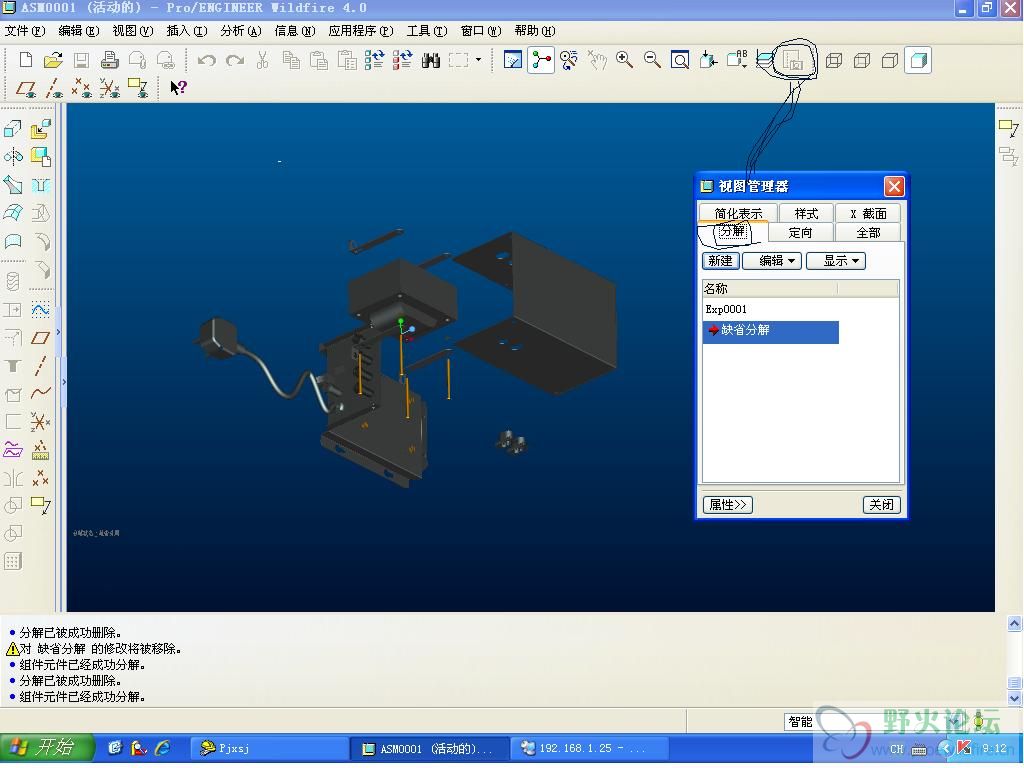Viewport: 1024px width, 768px height.
Task: Click the Reorient view icon
Action: click(708, 61)
